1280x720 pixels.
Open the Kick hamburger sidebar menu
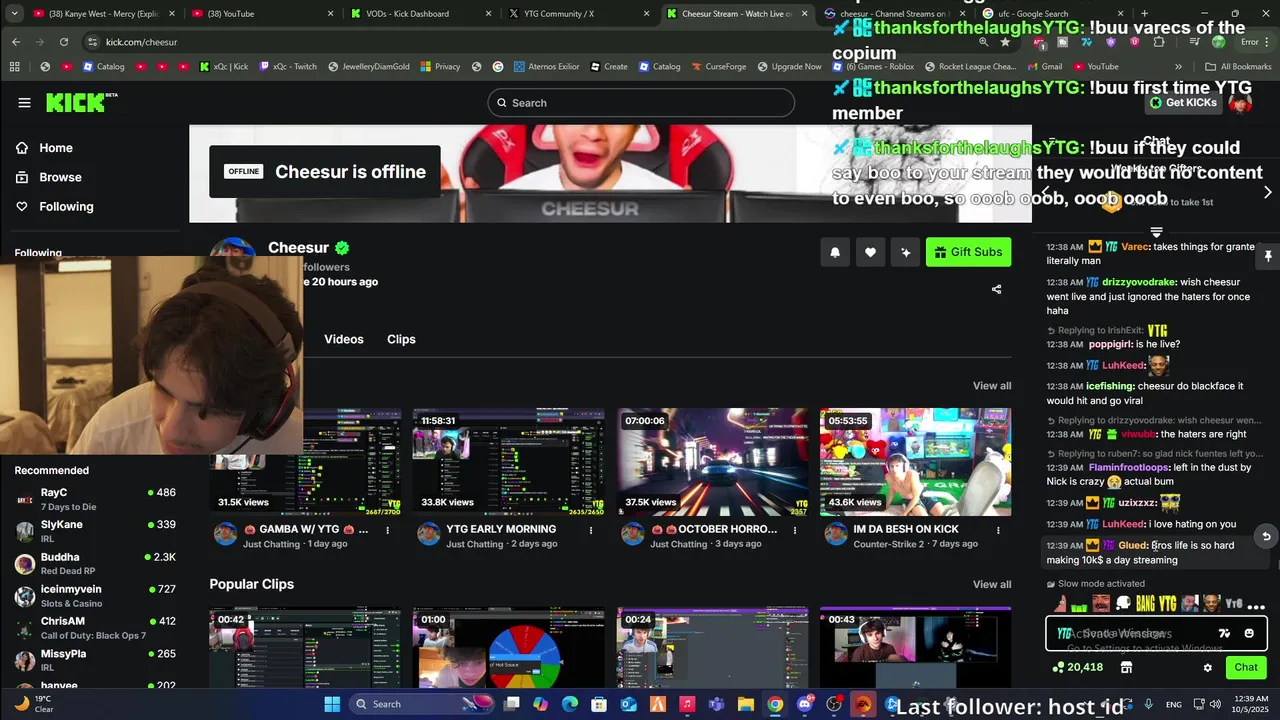[x=24, y=102]
